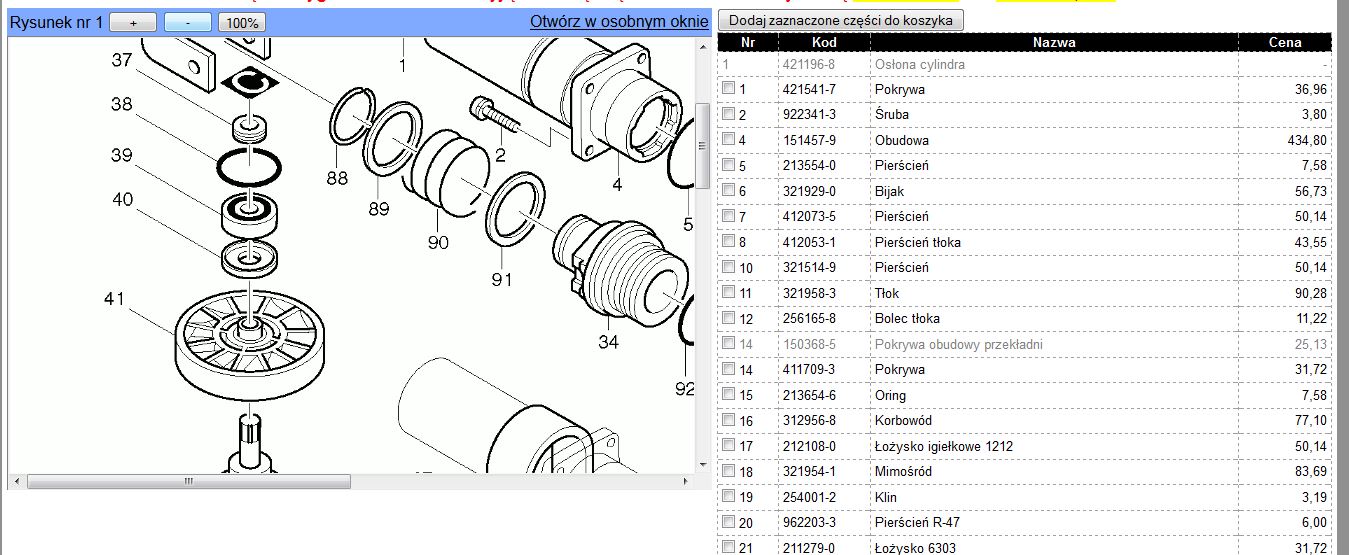Select checkbox for part 19 Klin
Viewport: 1349px width, 555px height.
(729, 496)
